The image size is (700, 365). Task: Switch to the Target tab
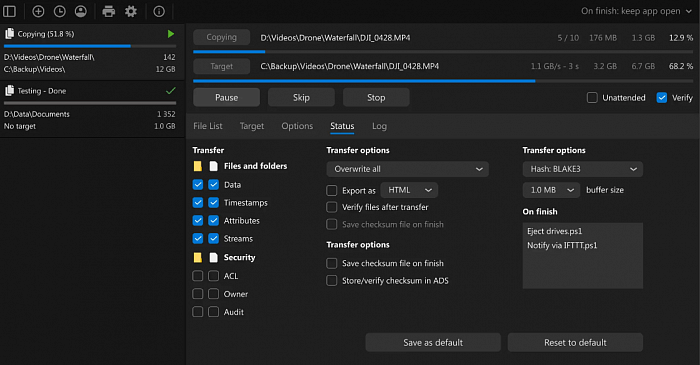click(x=252, y=126)
